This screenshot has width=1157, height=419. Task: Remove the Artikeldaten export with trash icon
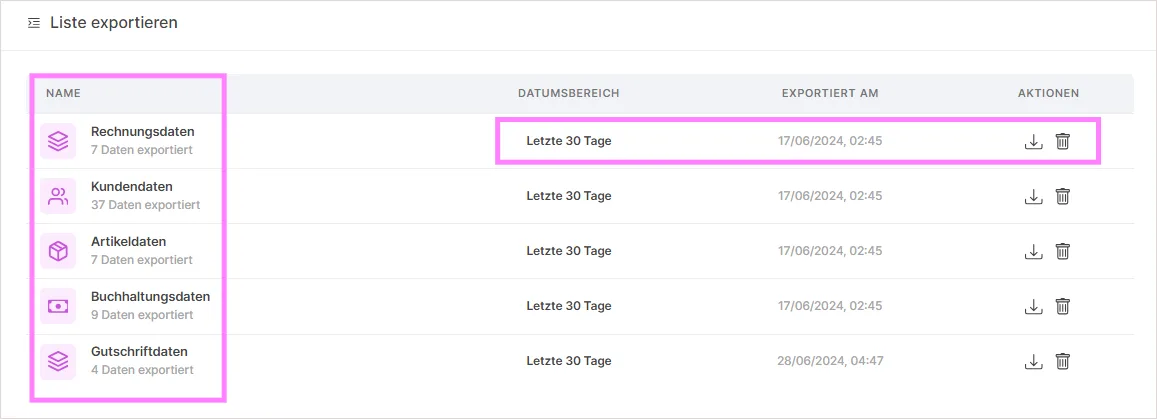(1063, 252)
